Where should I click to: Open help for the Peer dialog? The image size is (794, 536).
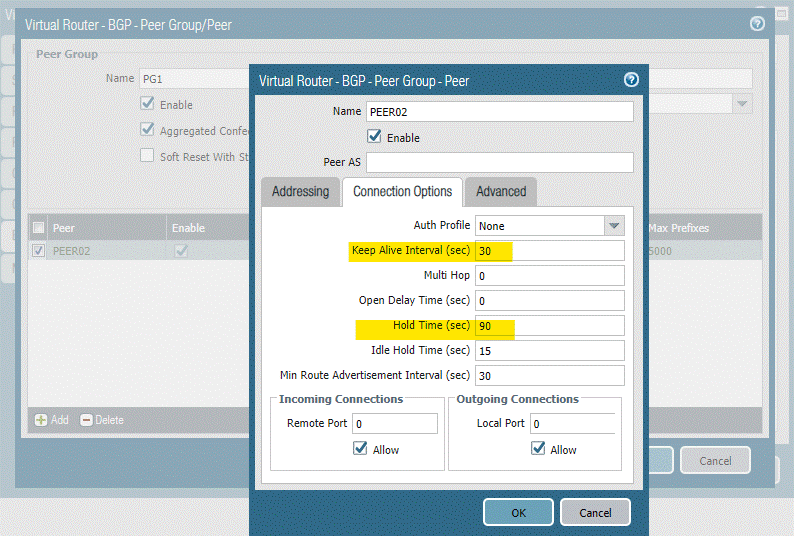tap(631, 80)
